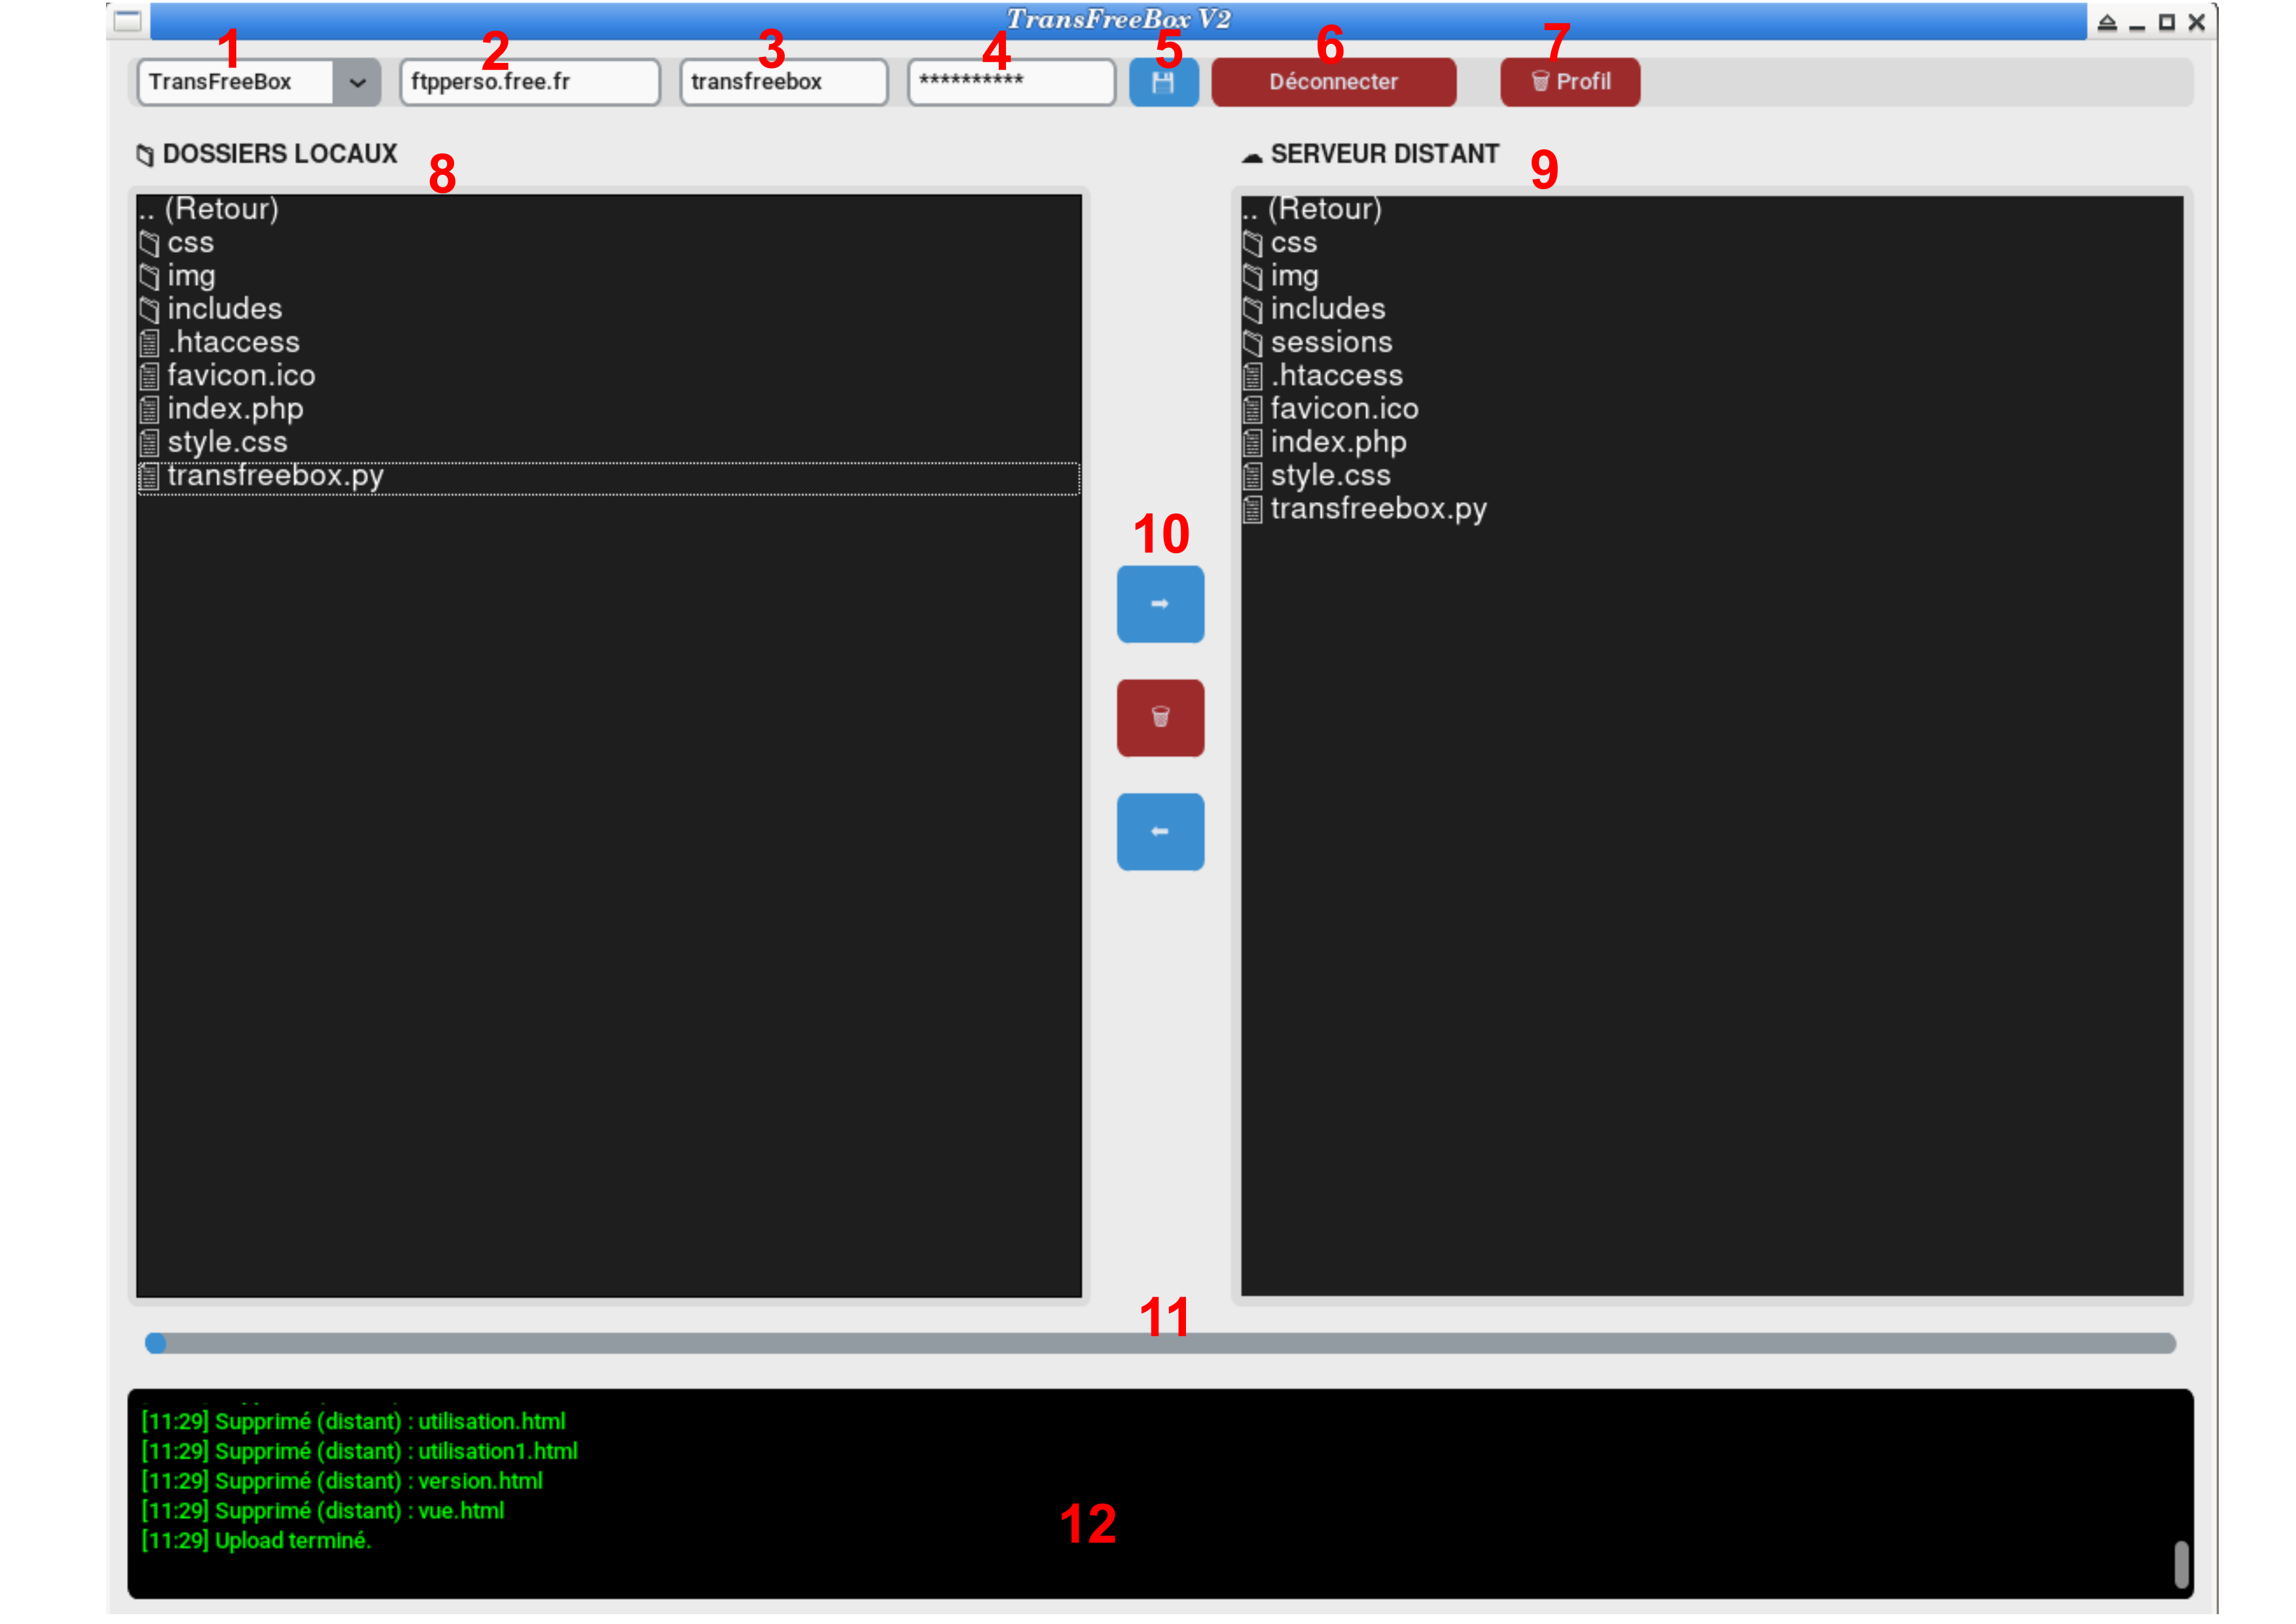Click the window menu icon in title bar
The image size is (2296, 1624).
[128, 21]
